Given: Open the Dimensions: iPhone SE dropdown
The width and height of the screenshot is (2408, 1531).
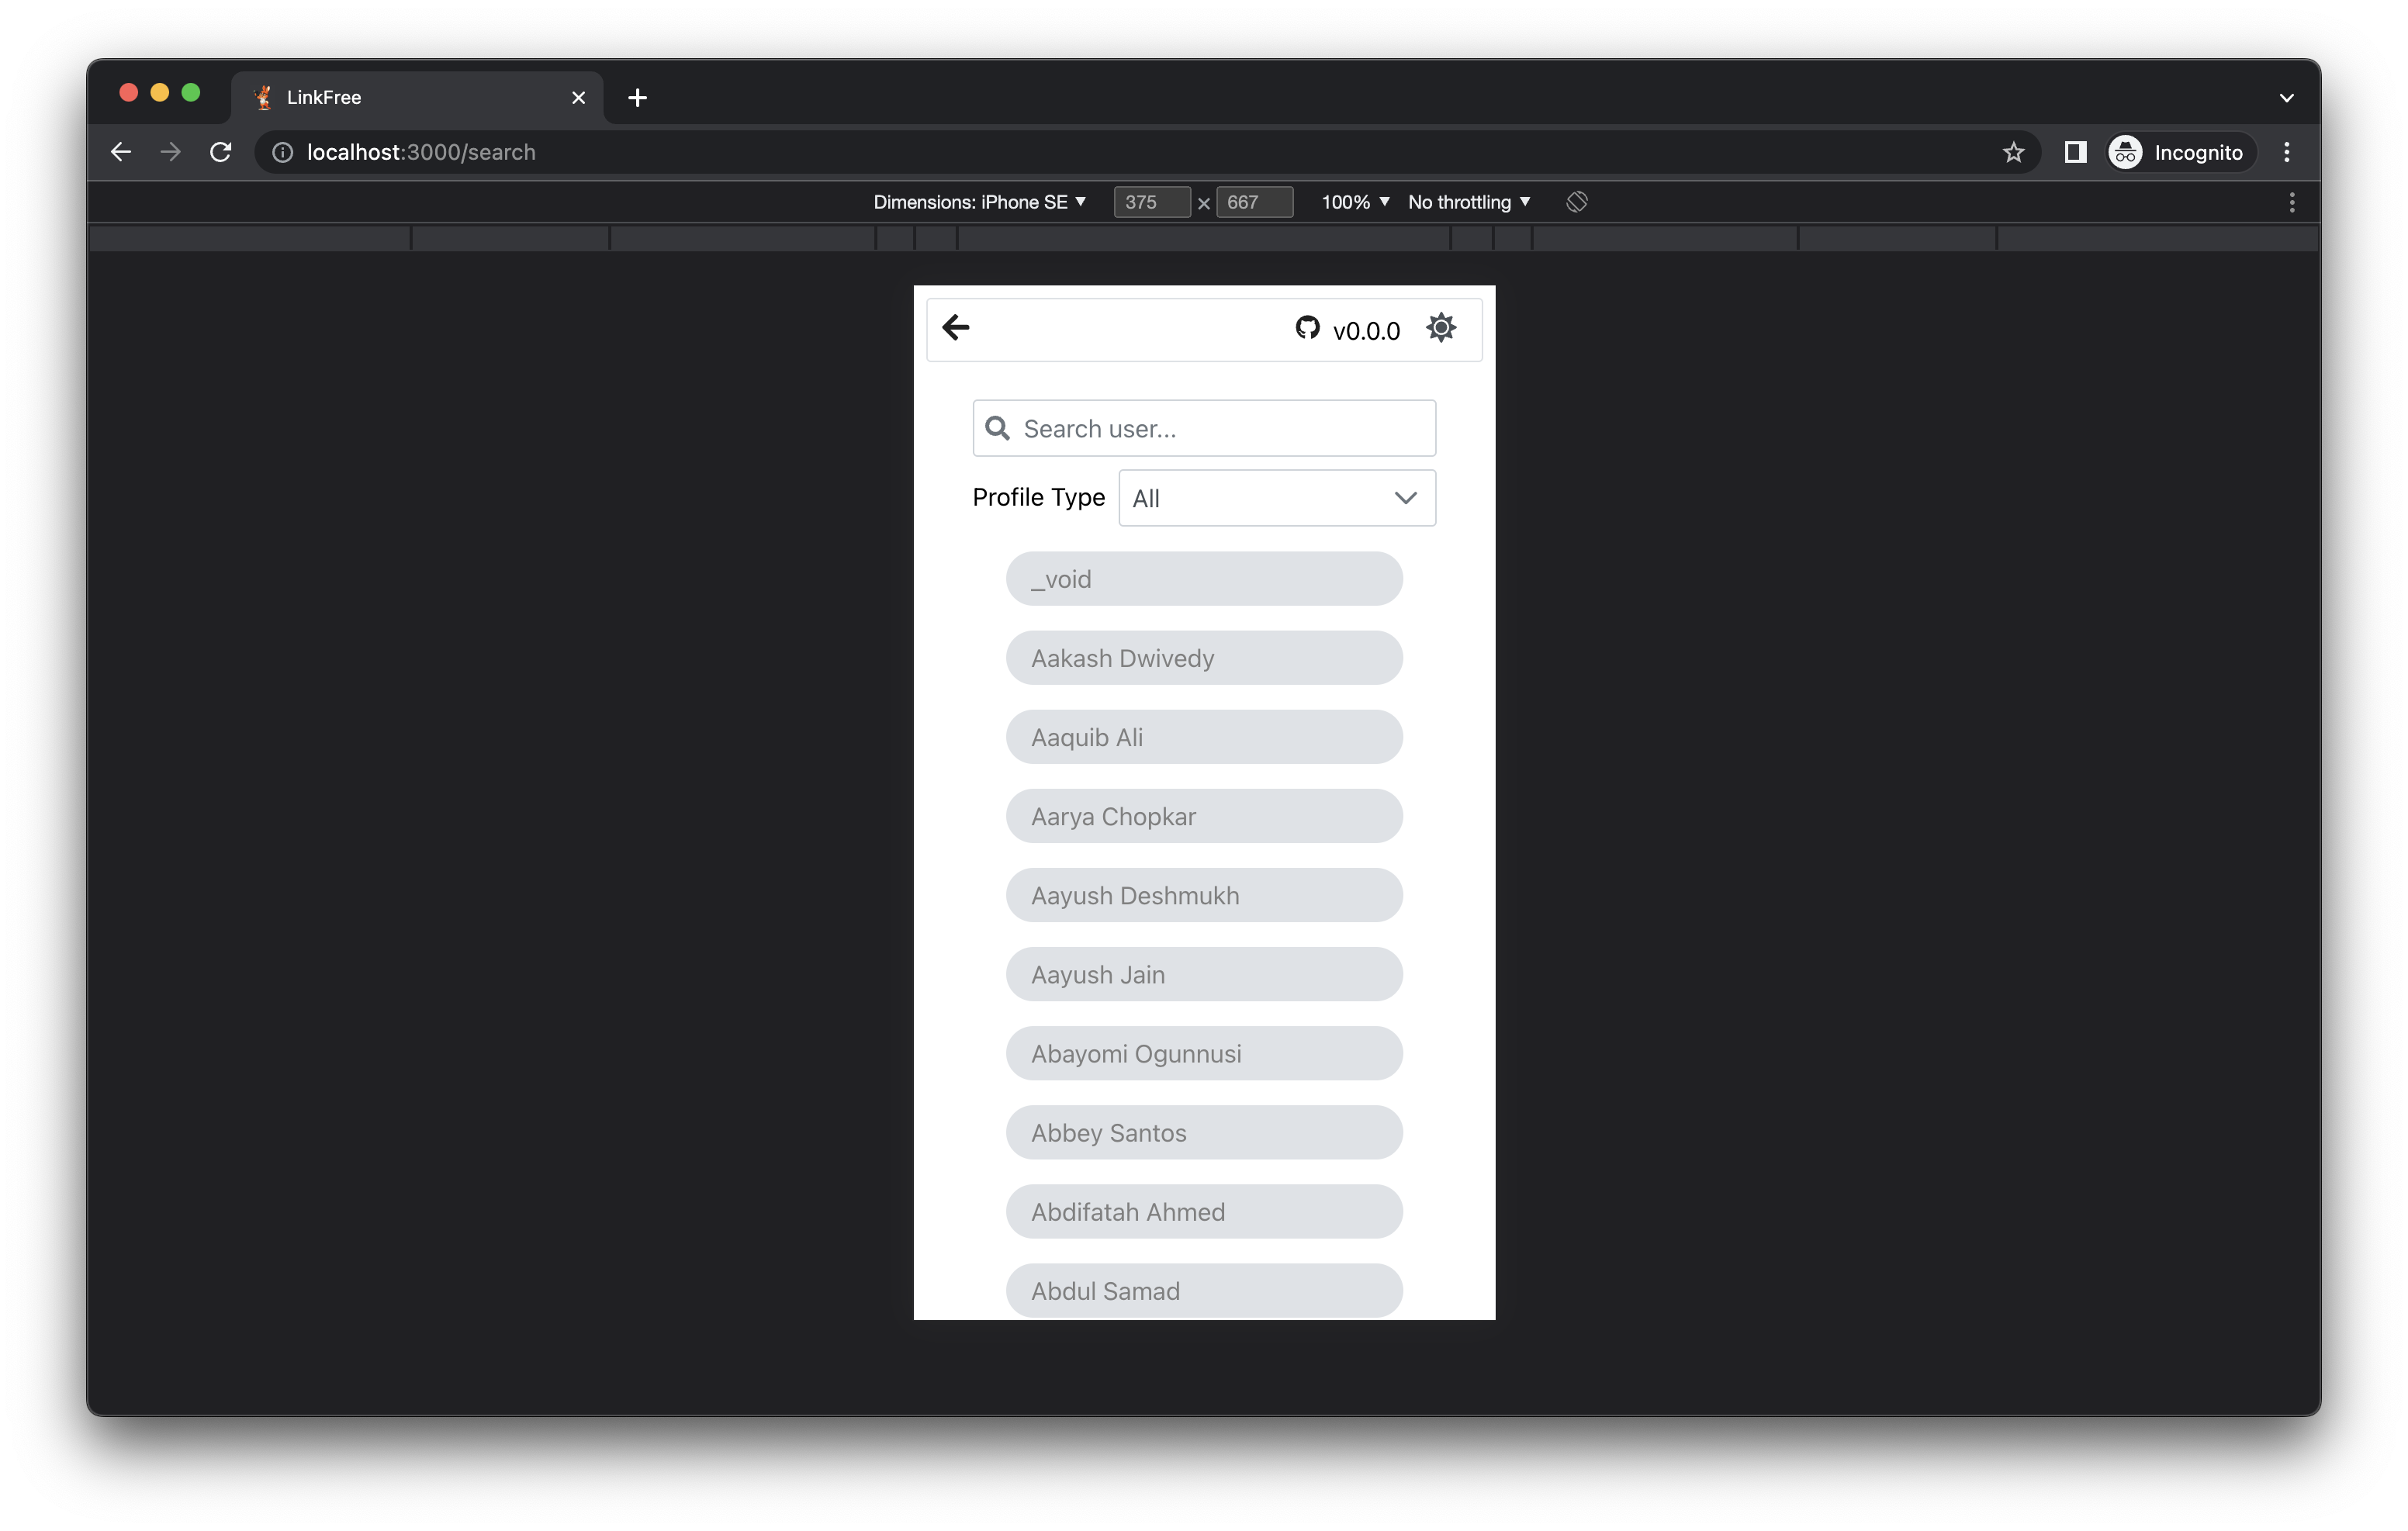Looking at the screenshot, I should (980, 201).
